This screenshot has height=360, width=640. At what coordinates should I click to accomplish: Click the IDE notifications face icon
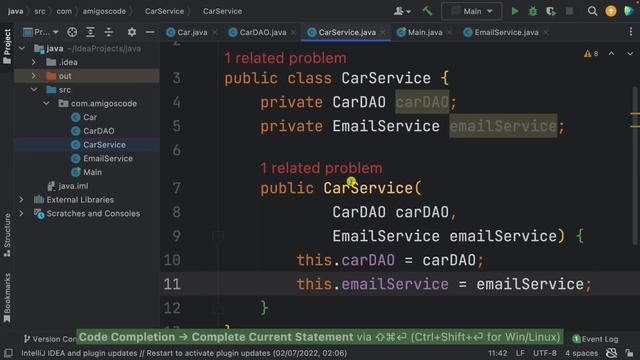click(x=611, y=353)
